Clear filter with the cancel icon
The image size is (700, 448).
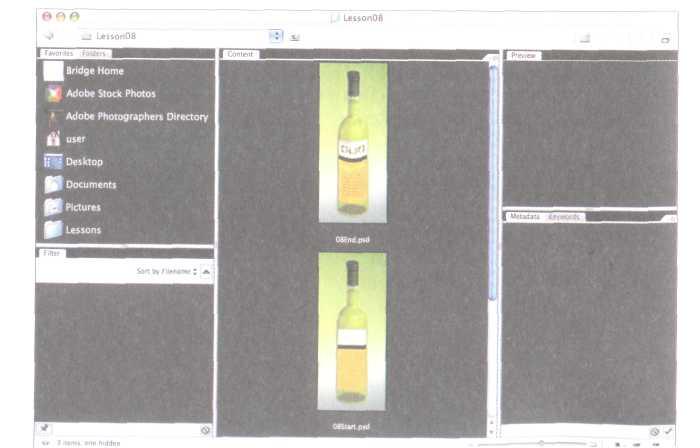205,430
